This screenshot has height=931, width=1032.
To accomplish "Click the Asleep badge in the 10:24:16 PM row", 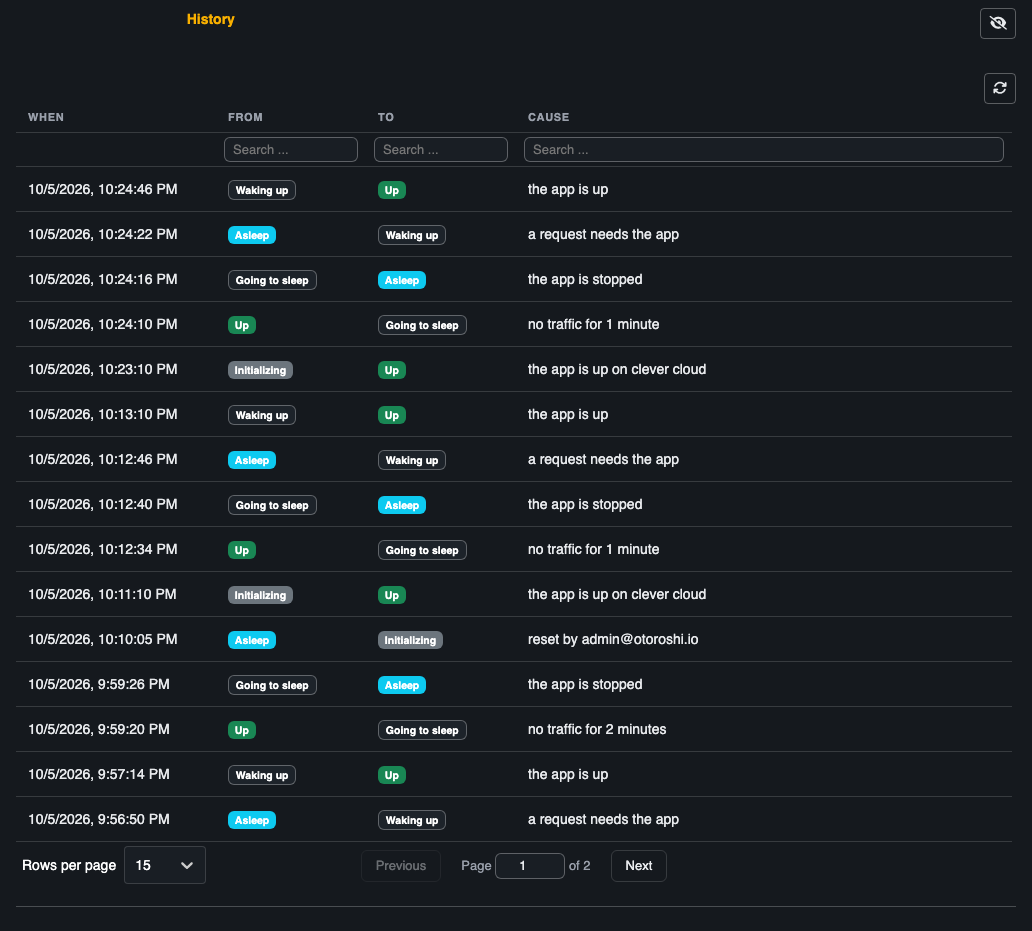I will (401, 280).
